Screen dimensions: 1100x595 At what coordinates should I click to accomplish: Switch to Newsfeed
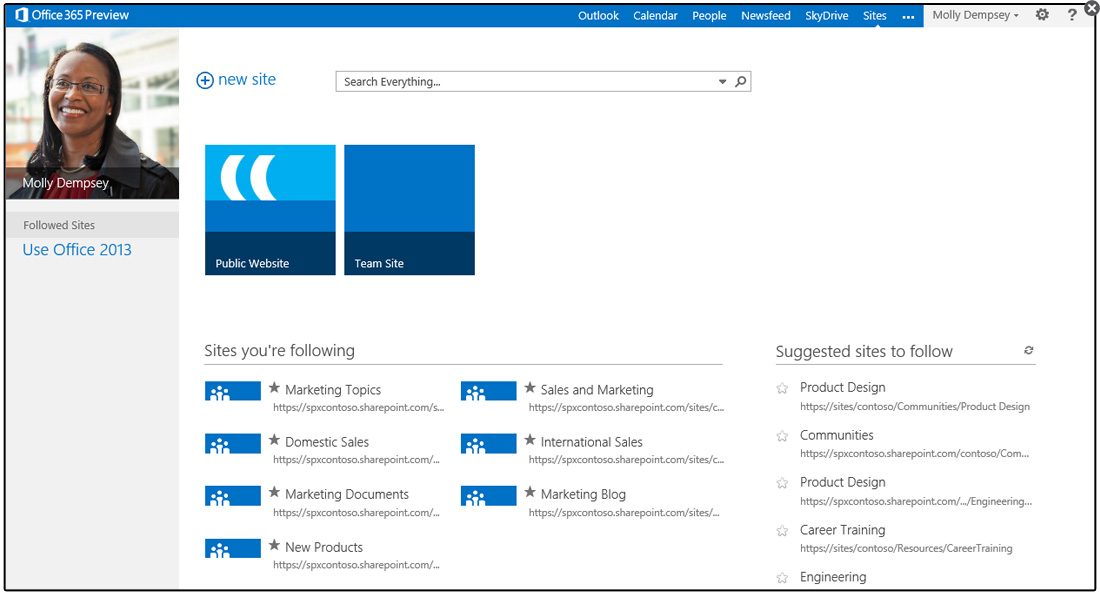tap(765, 15)
